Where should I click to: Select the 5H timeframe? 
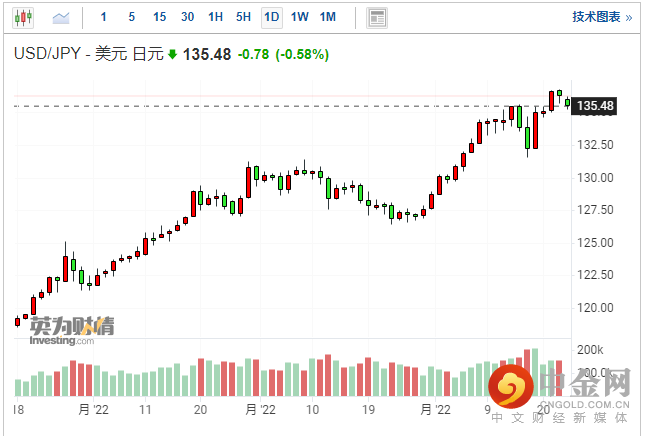pos(244,17)
